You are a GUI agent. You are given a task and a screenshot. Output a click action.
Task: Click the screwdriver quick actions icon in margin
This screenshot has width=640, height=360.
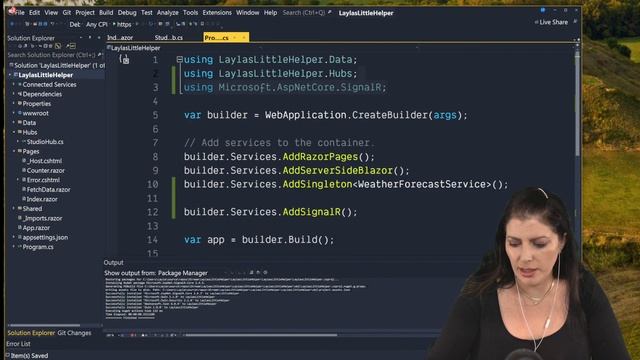click(124, 60)
